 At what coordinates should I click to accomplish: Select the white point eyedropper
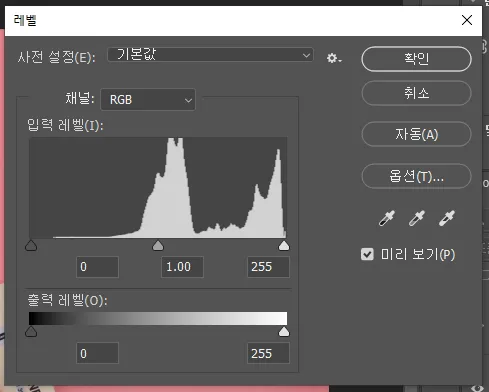[447, 218]
